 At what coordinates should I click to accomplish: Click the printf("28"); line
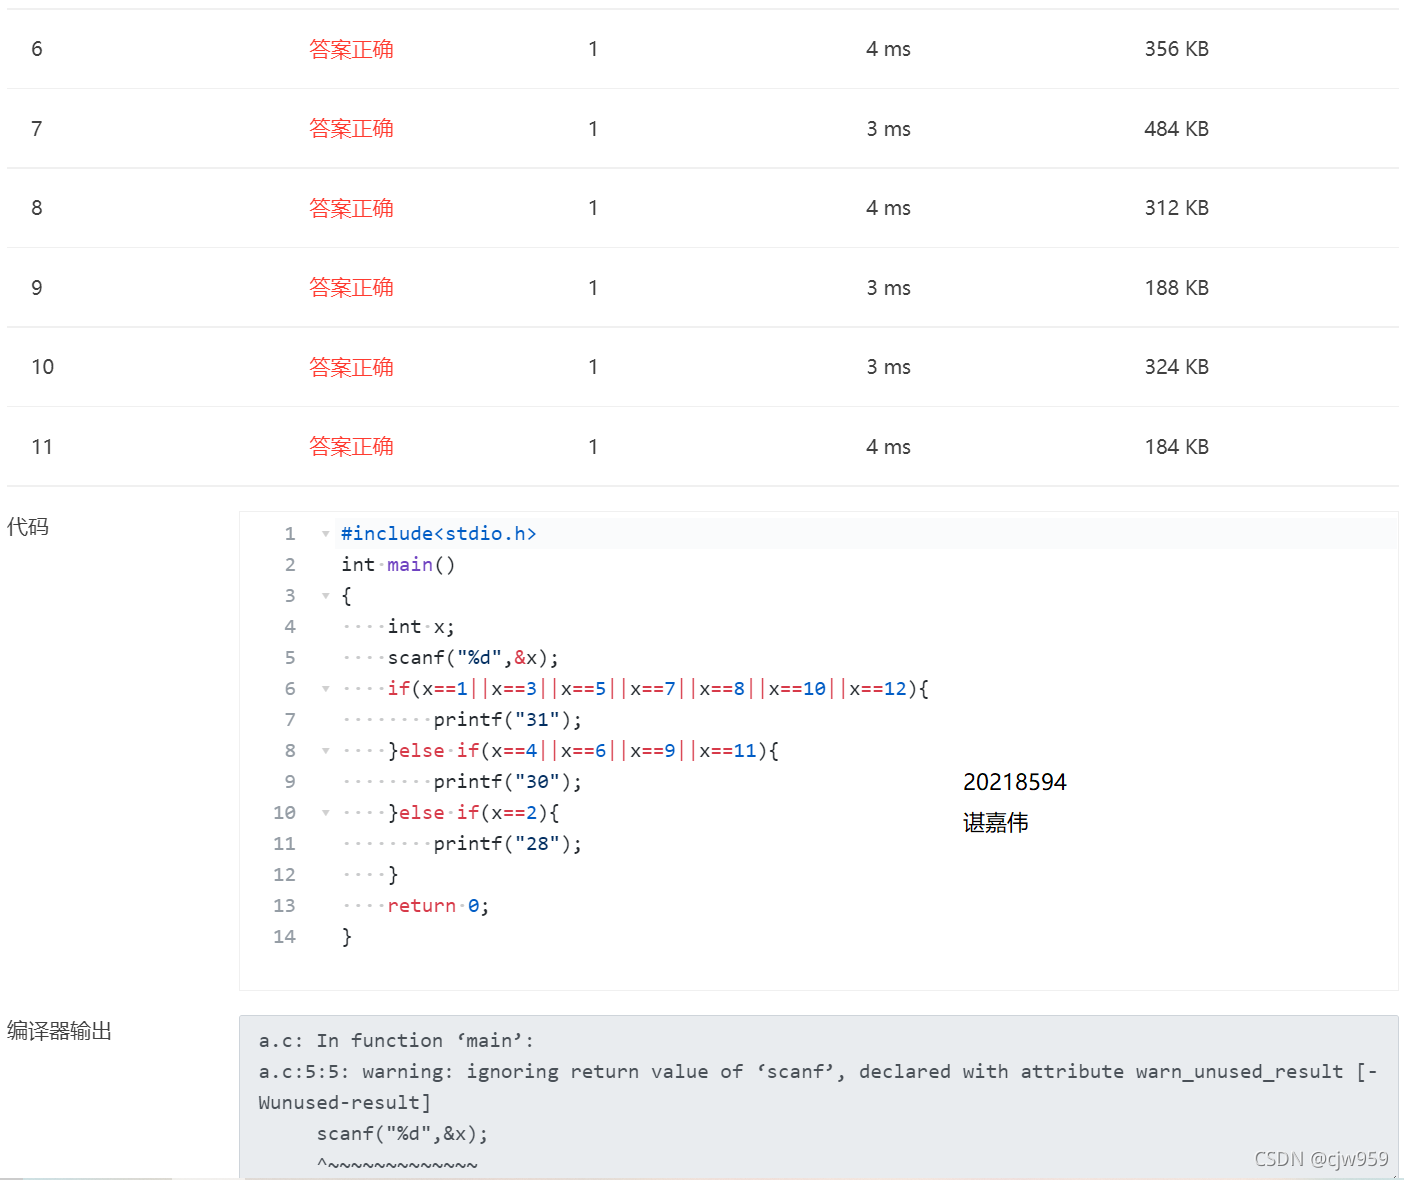507,844
